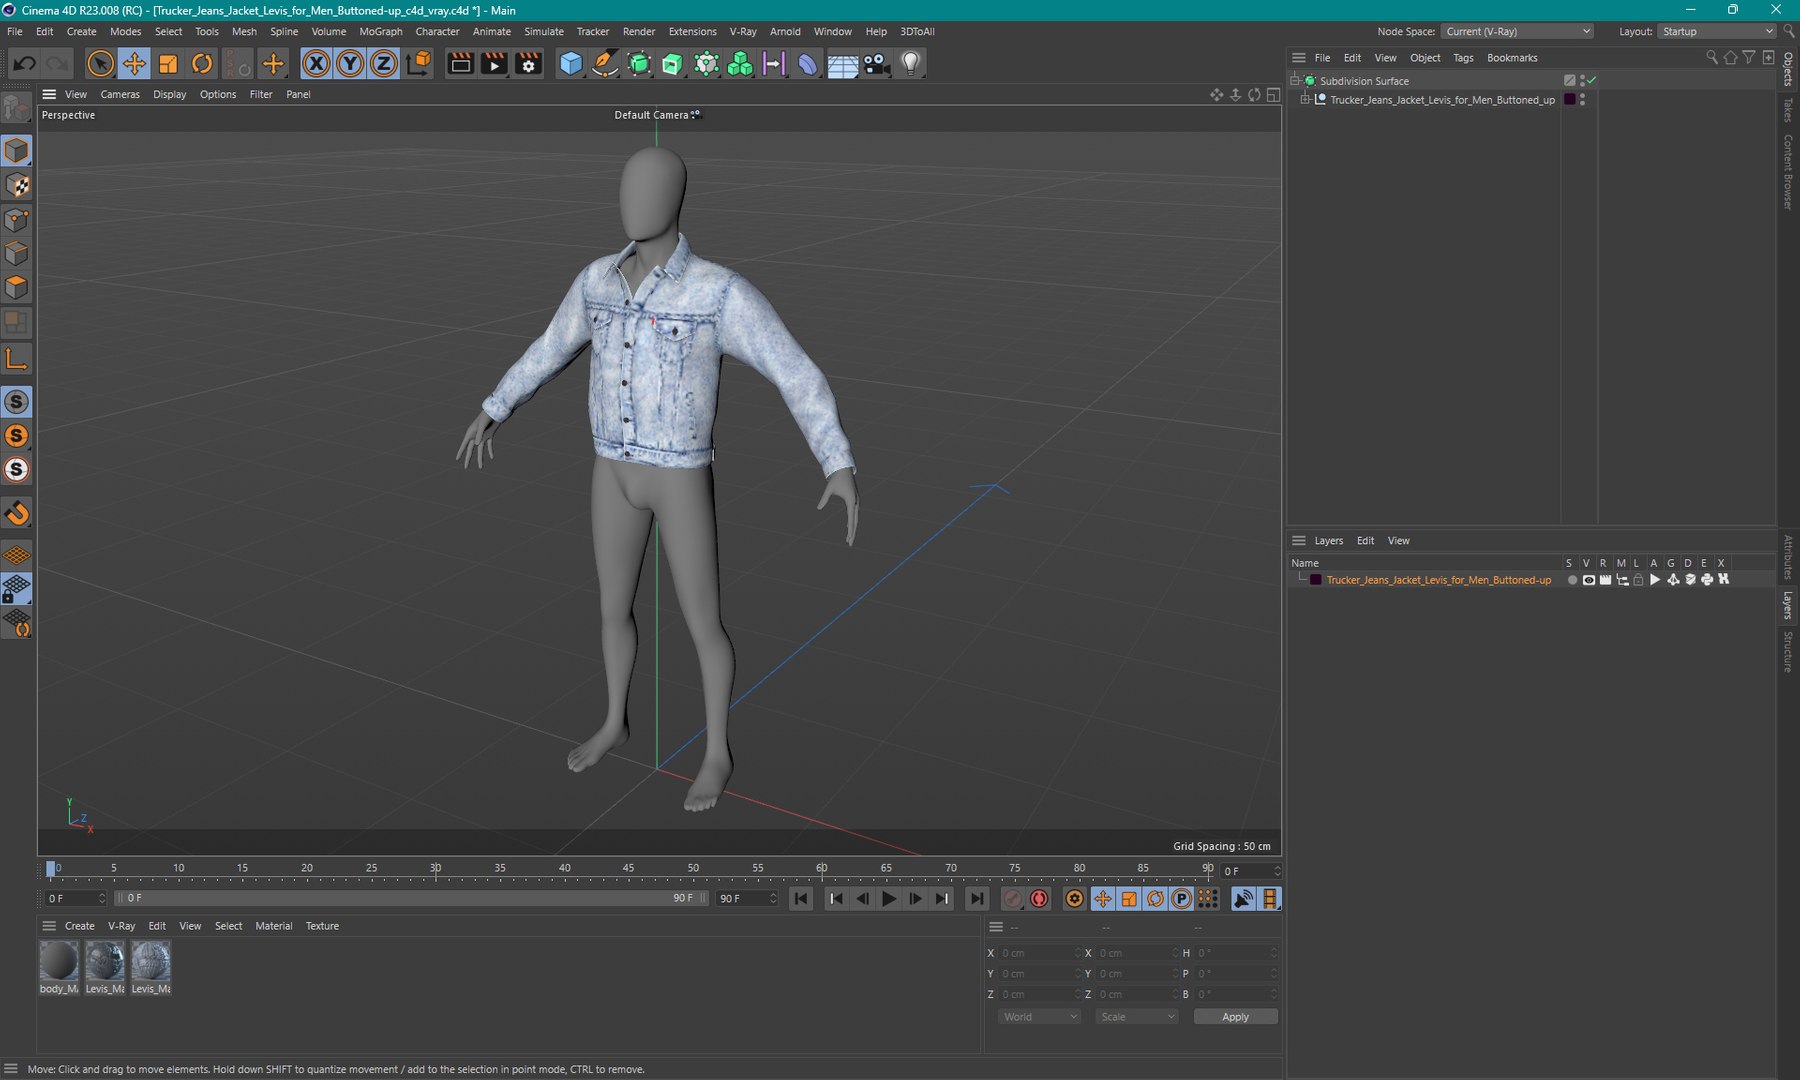
Task: Open Edit Render Settings
Action: click(x=528, y=64)
